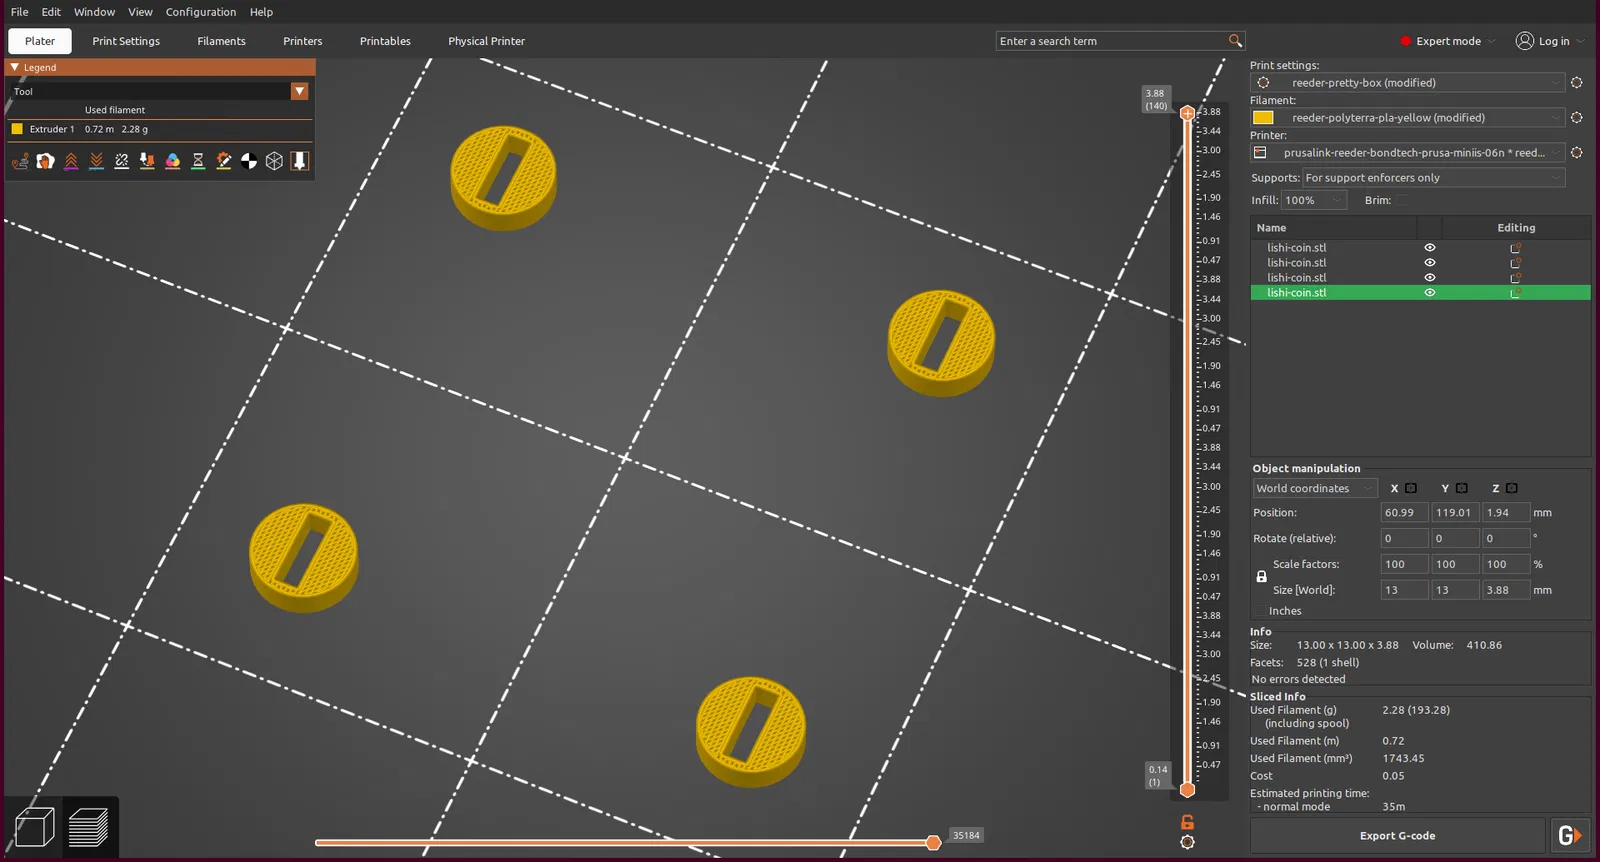Open the Supports dropdown
Screen dimensions: 1600x862
(x=1434, y=178)
